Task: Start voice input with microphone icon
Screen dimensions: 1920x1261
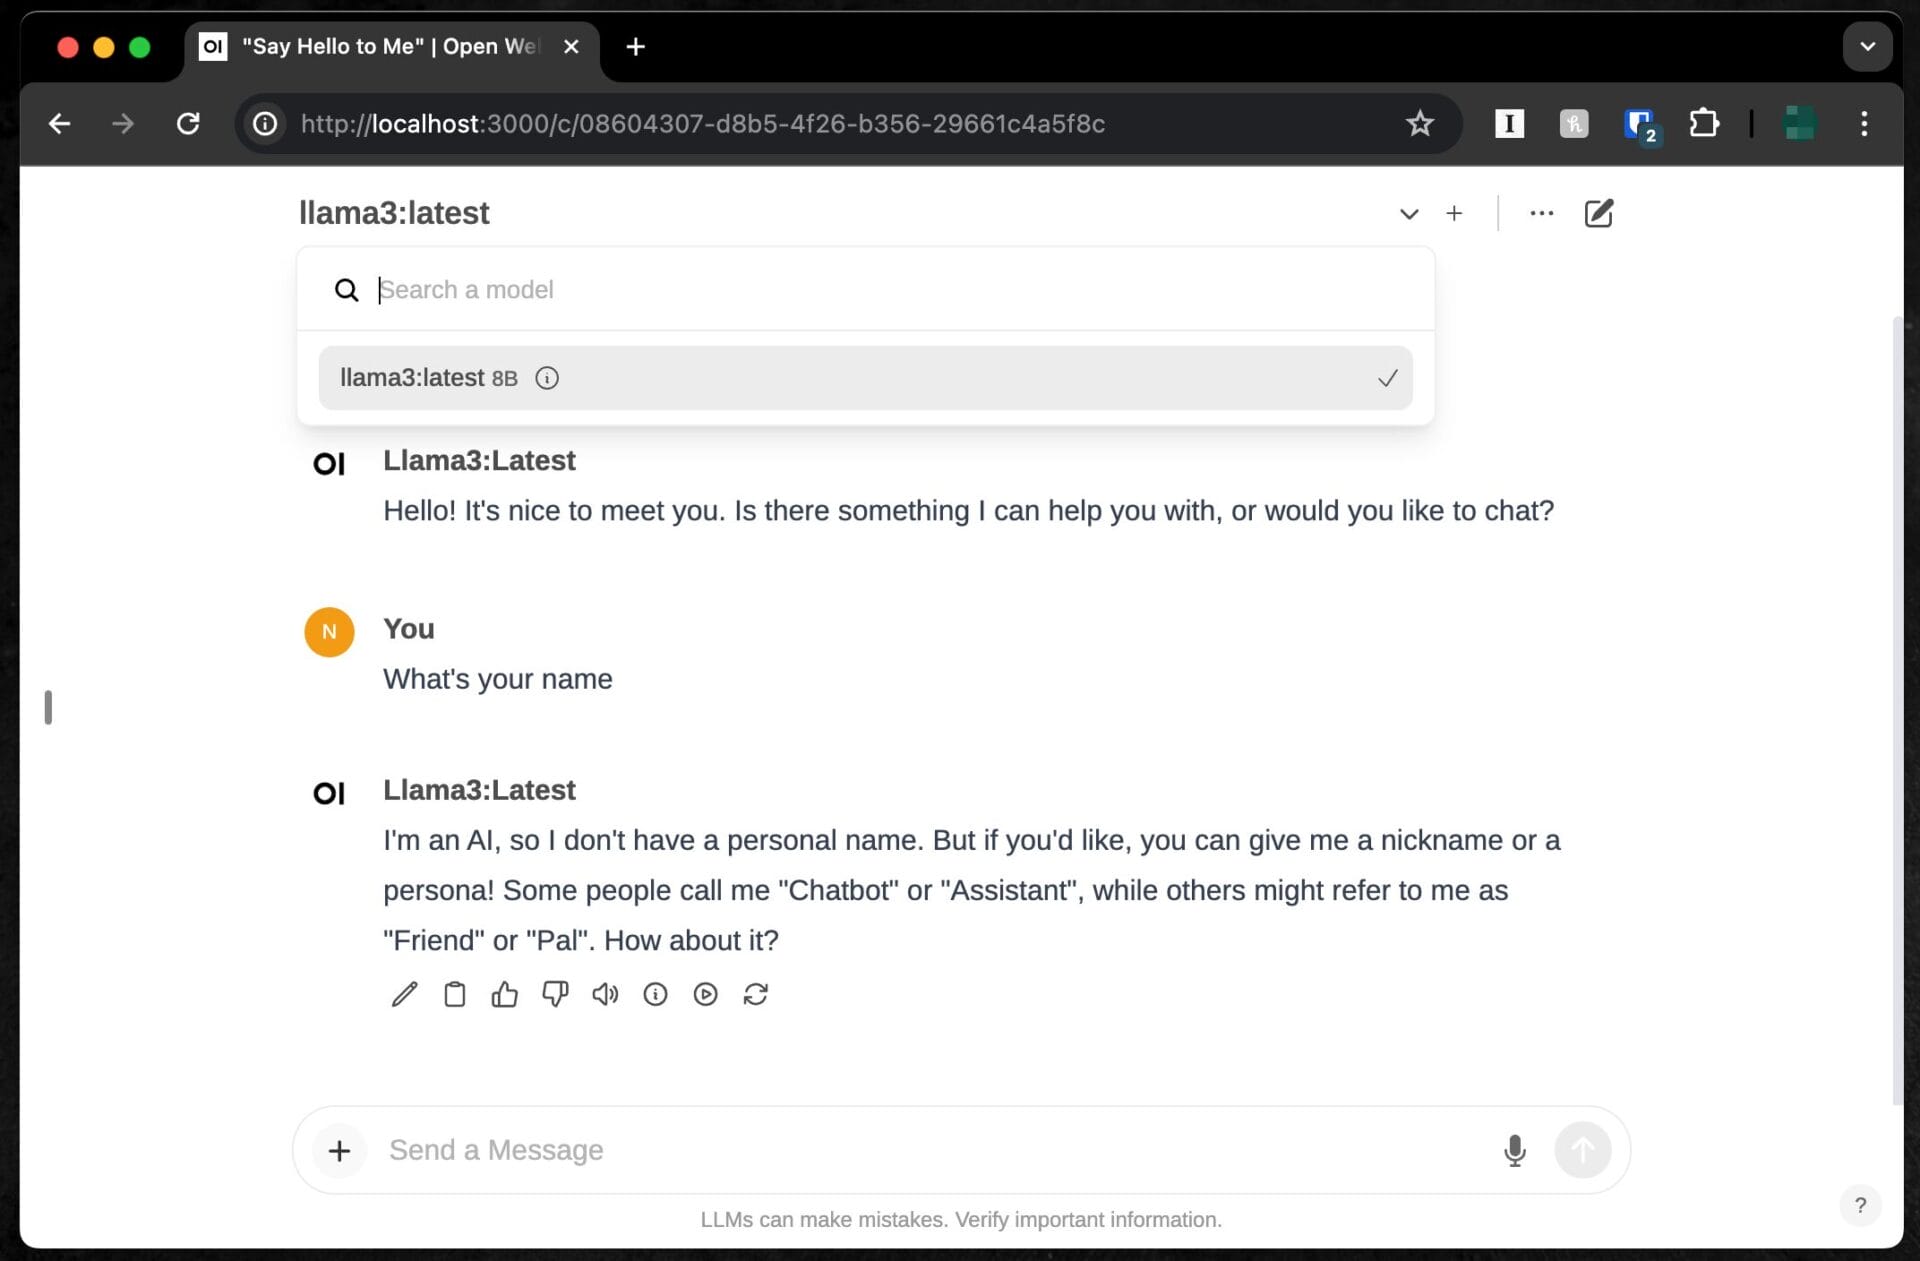Action: (x=1514, y=1150)
